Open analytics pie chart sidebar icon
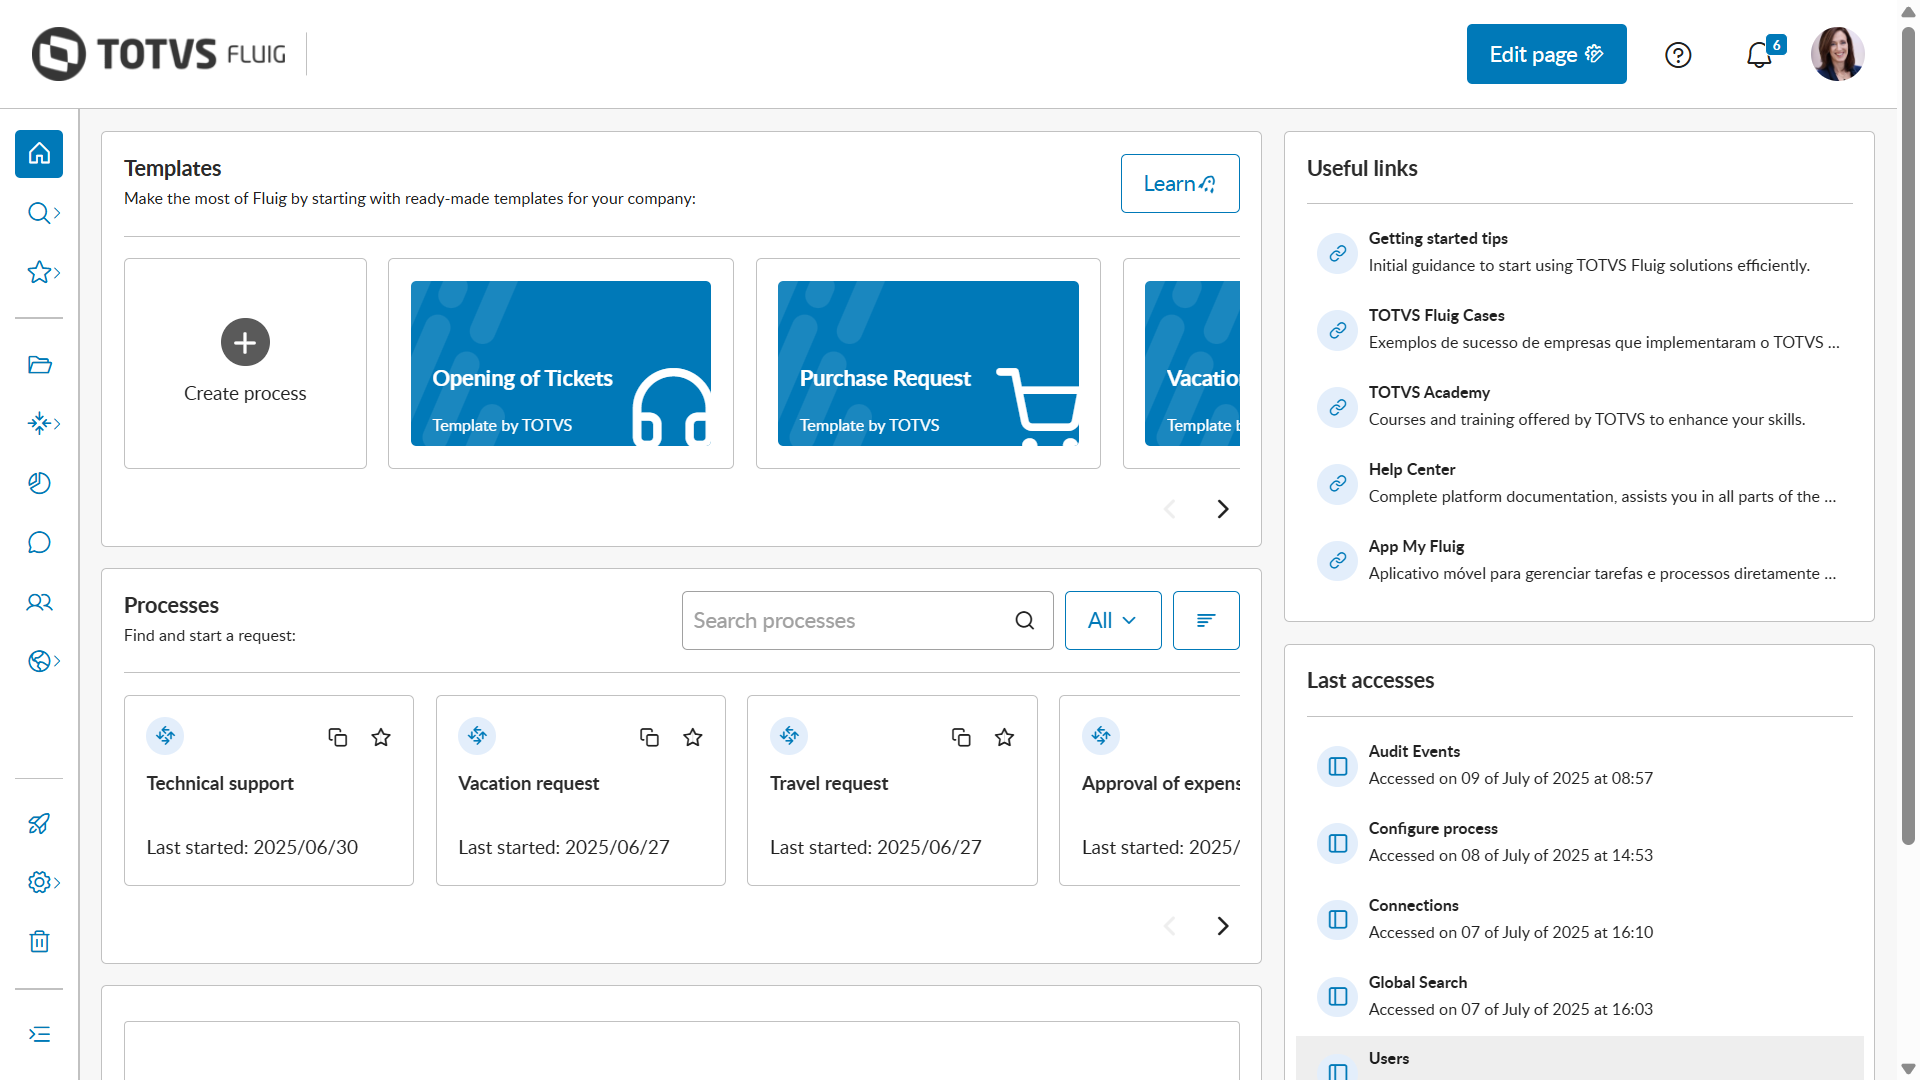 point(39,484)
